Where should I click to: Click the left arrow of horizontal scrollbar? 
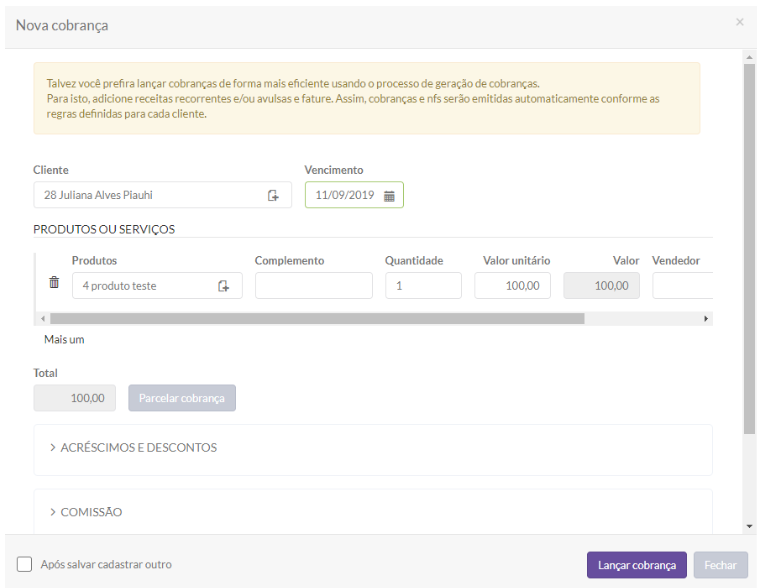coord(43,318)
